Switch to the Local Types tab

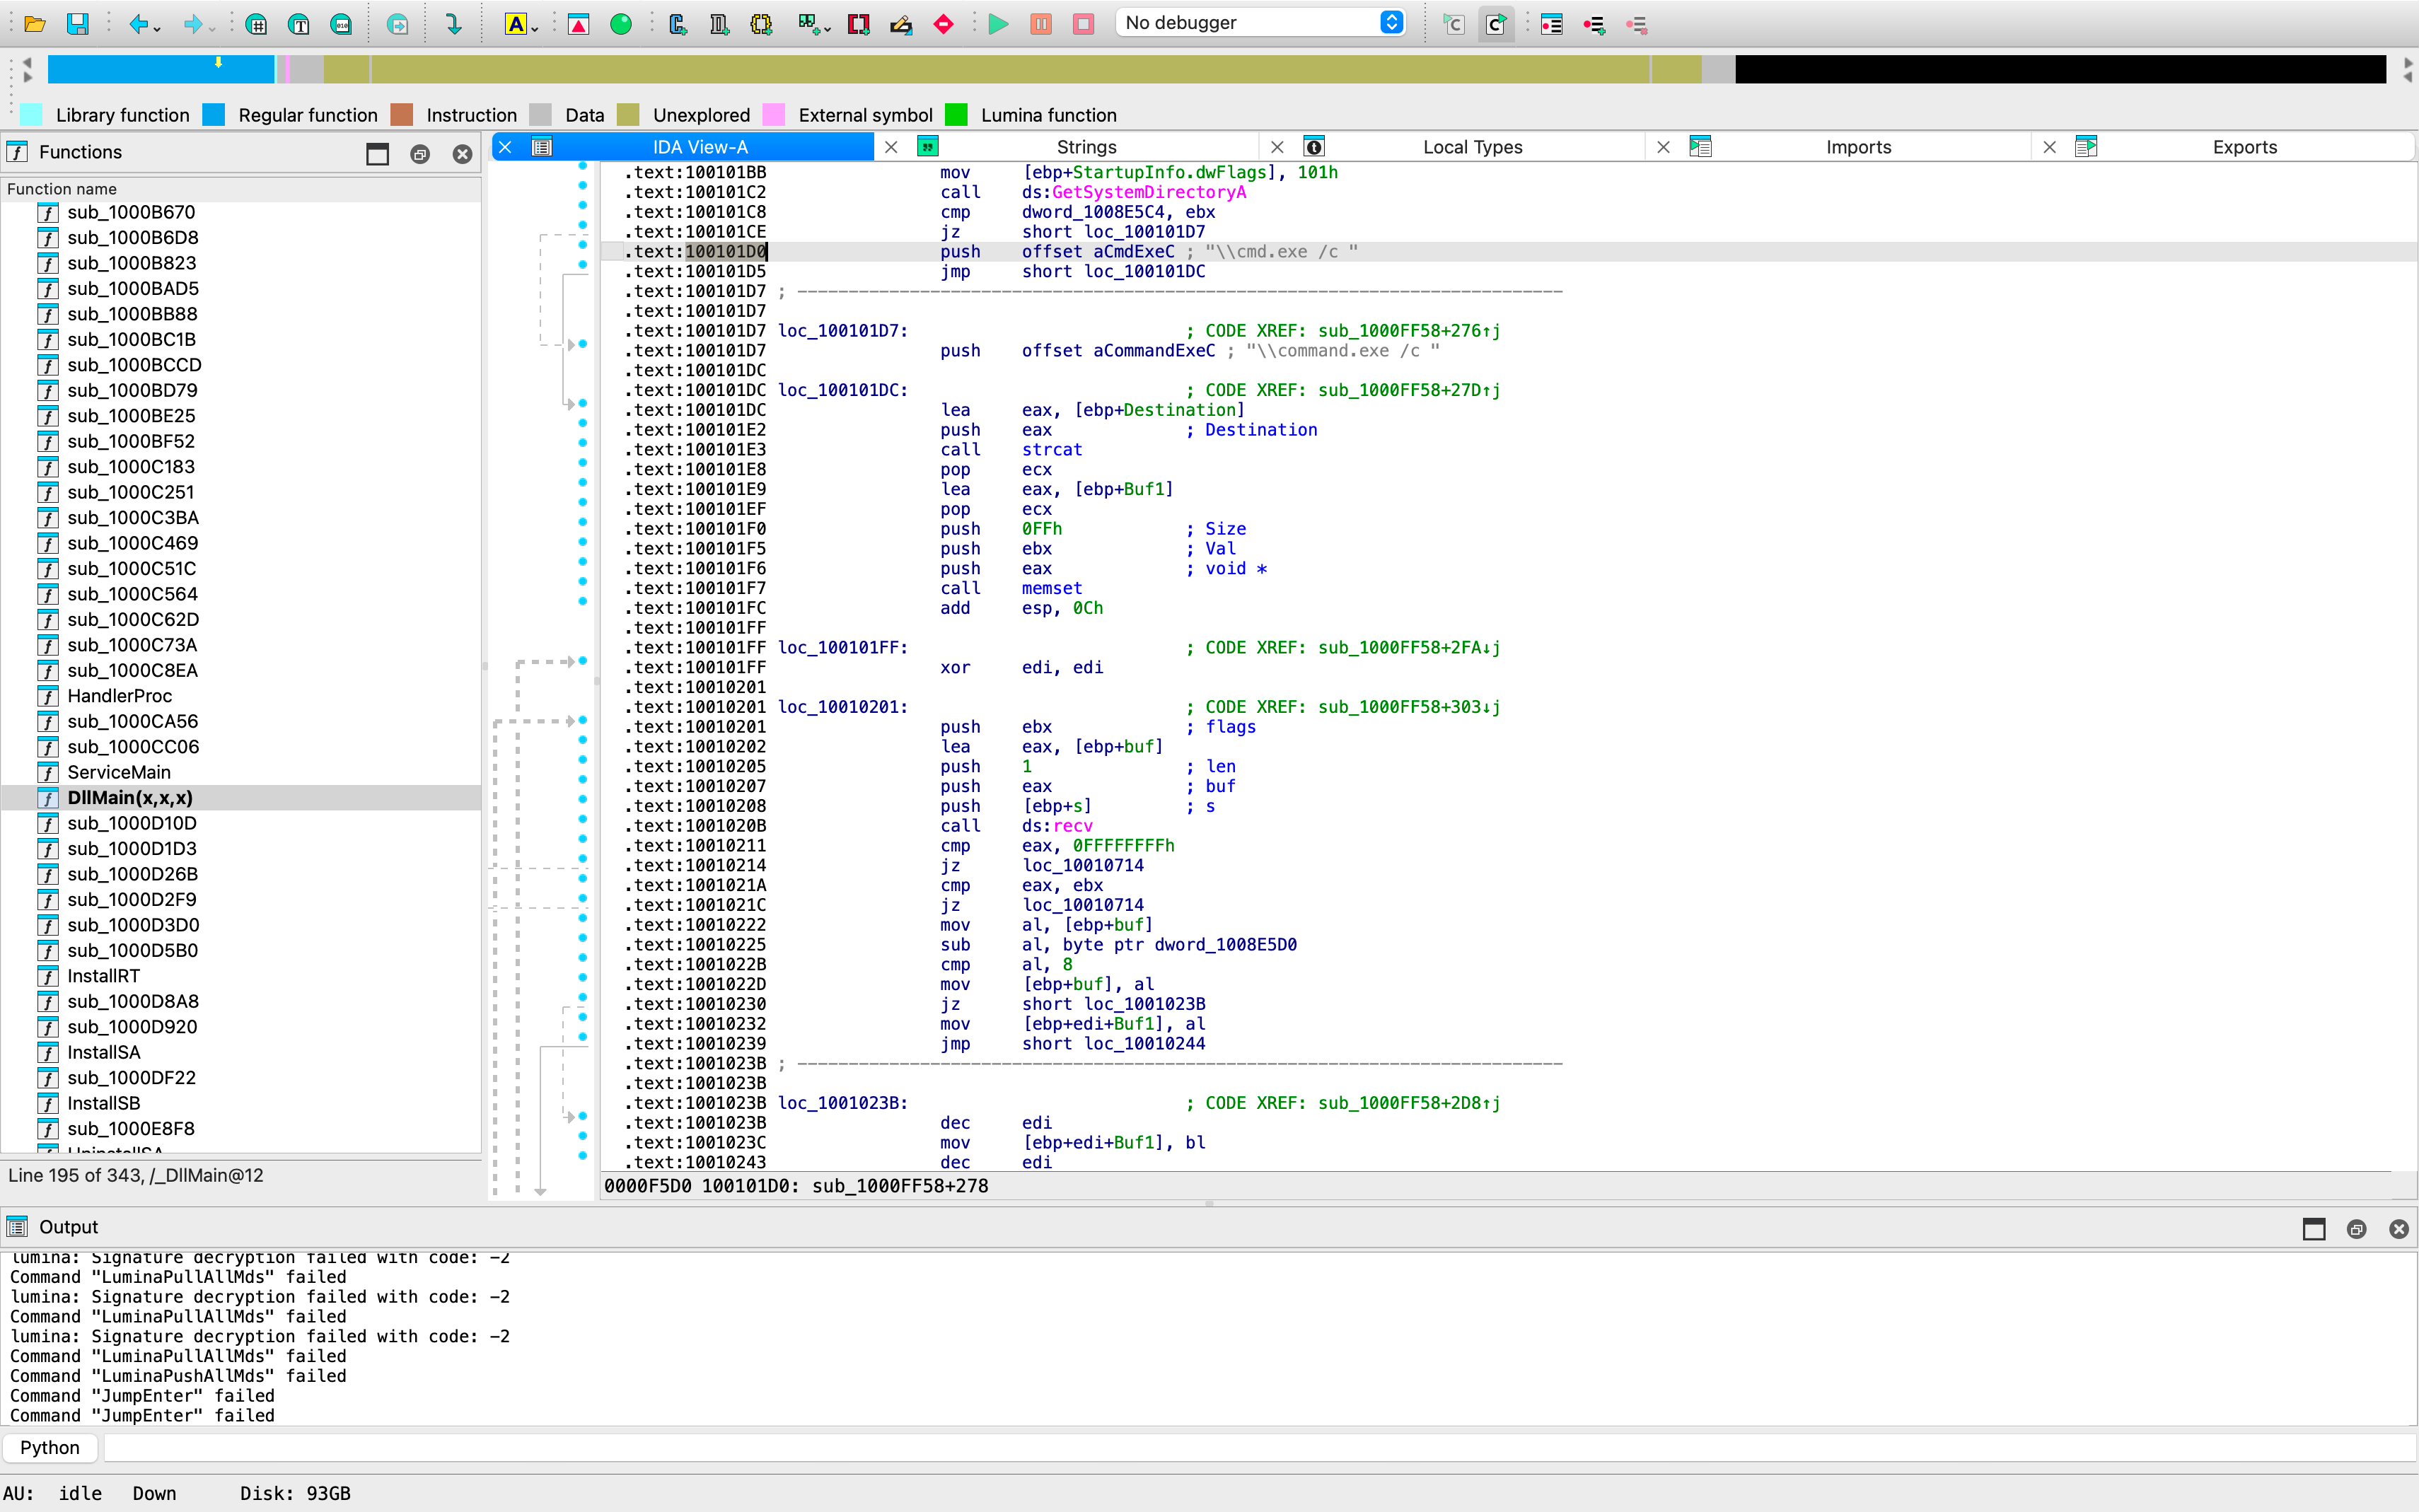[1472, 147]
